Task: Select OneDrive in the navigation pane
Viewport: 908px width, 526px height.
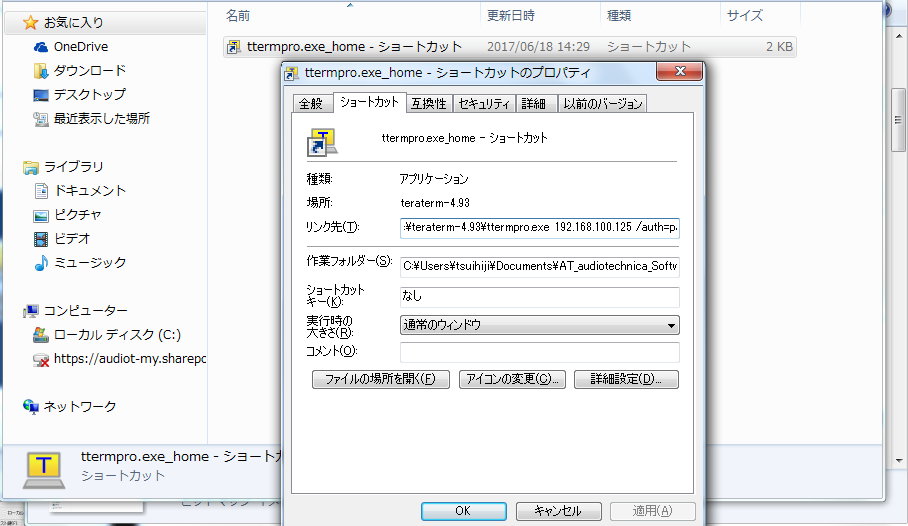Action: pyautogui.click(x=80, y=47)
